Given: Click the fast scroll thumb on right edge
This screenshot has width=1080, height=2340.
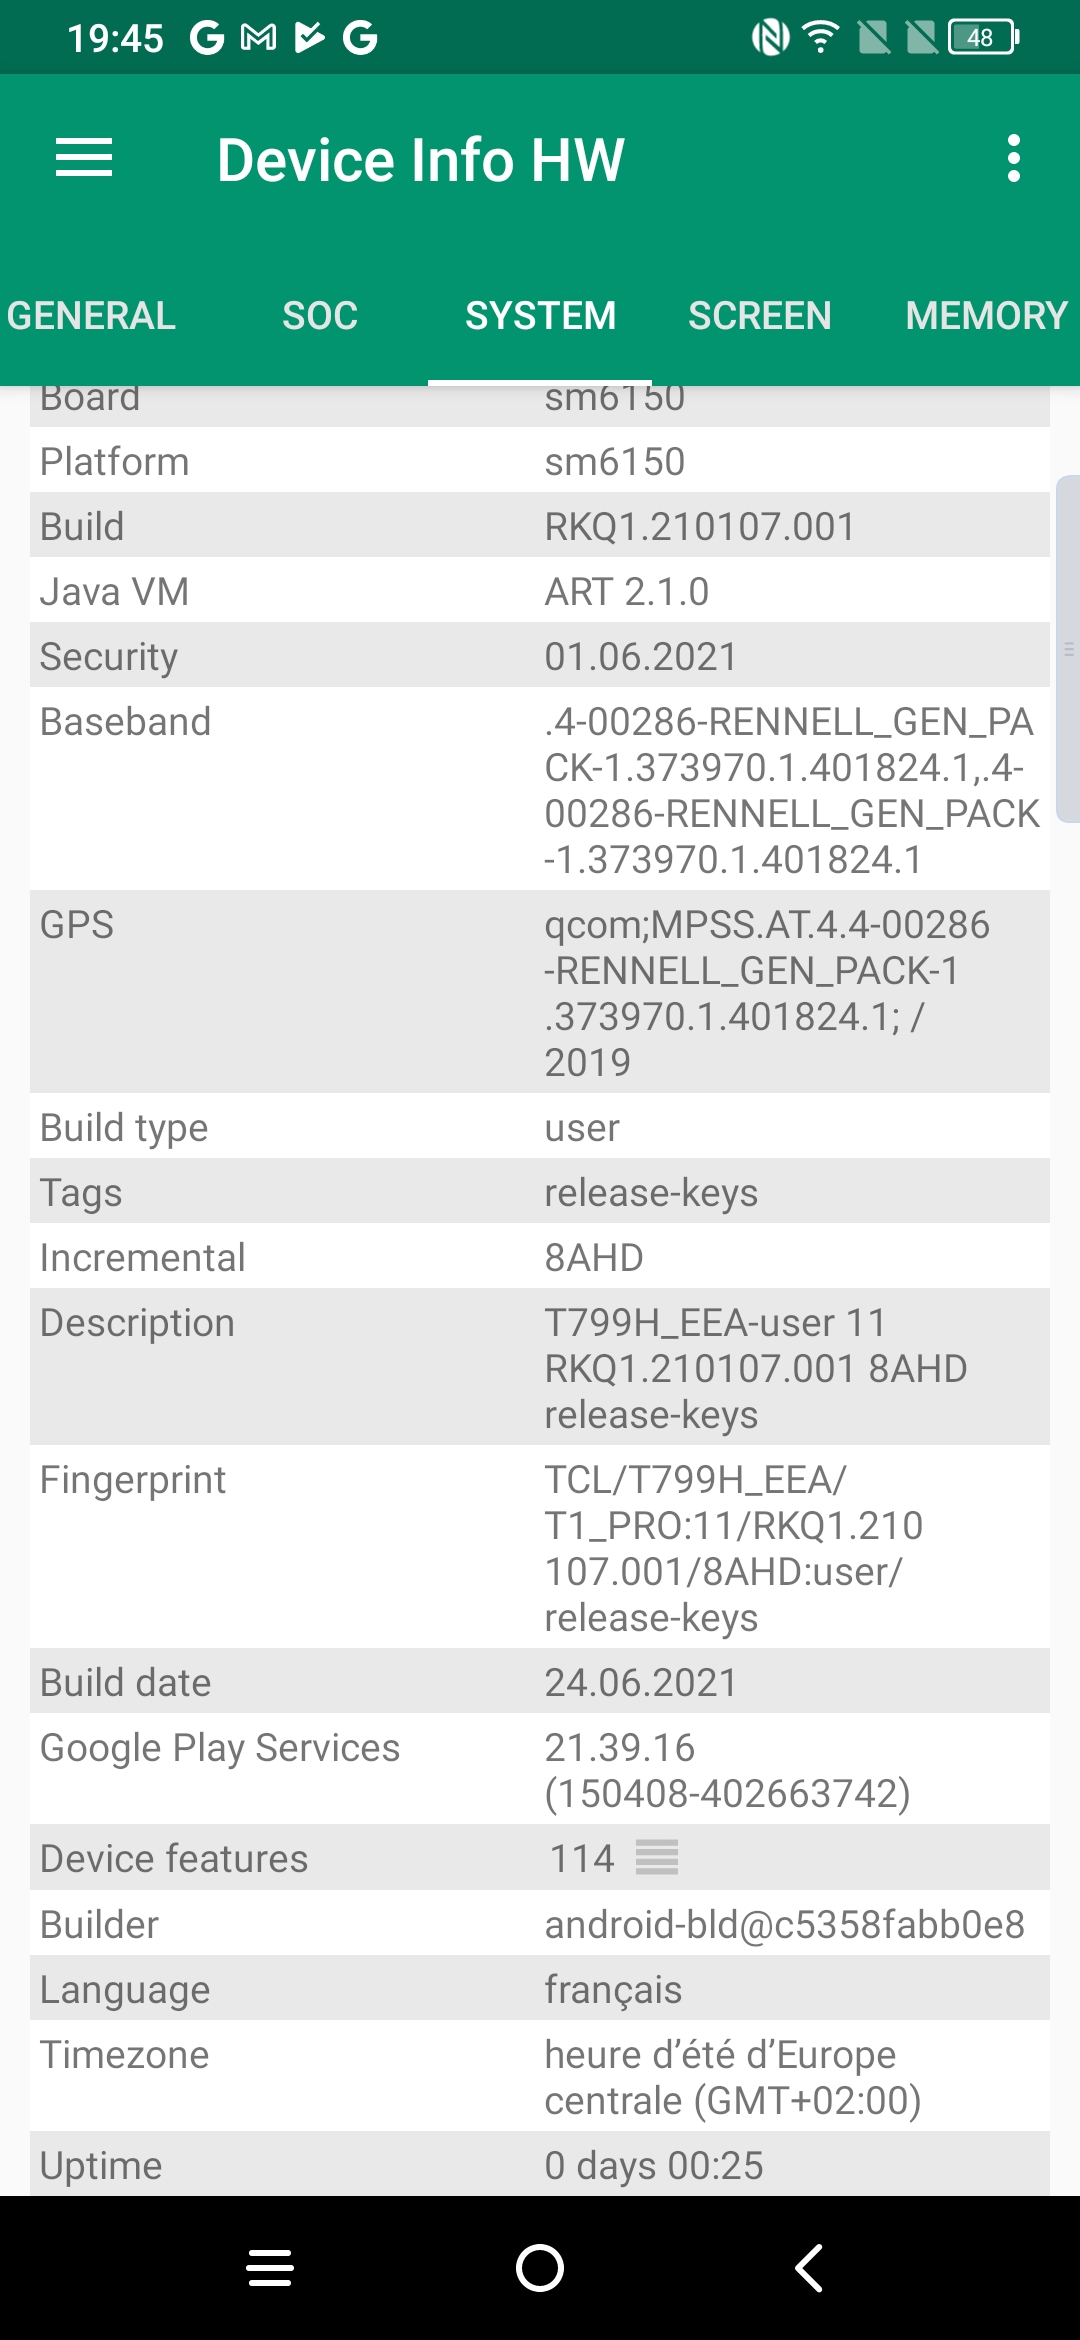Looking at the screenshot, I should tap(1068, 649).
